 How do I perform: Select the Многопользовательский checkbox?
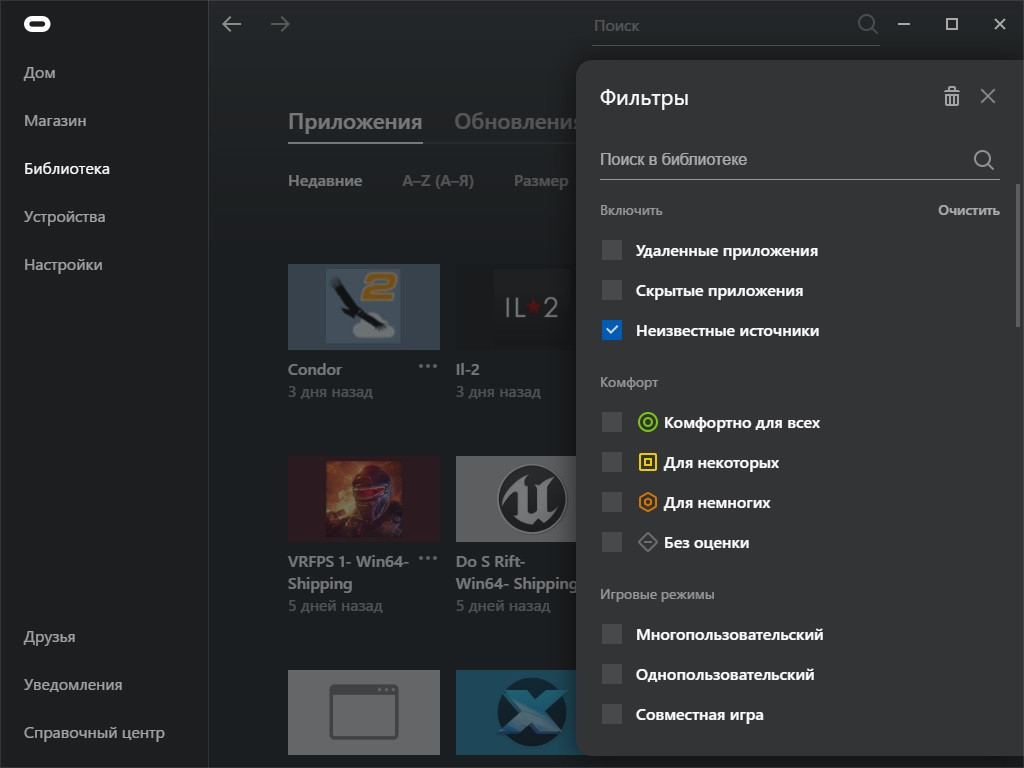(x=612, y=634)
